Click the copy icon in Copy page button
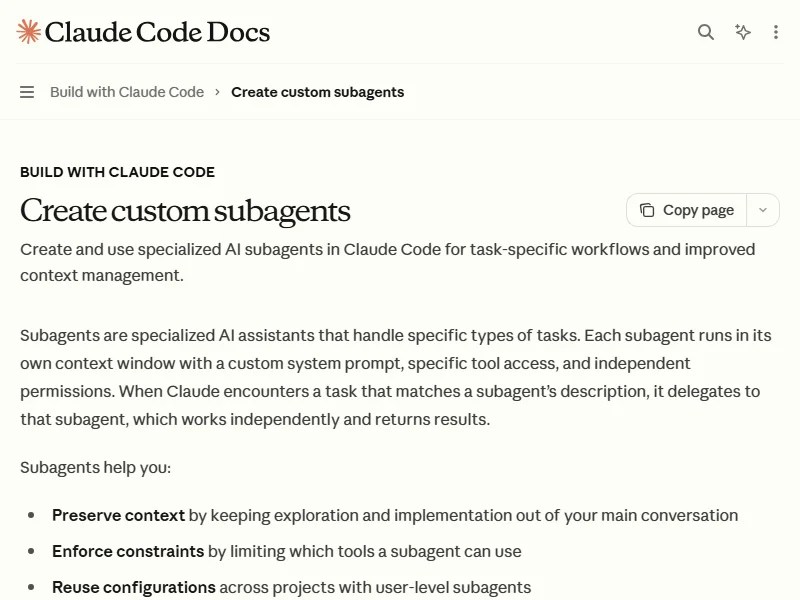 click(x=647, y=210)
